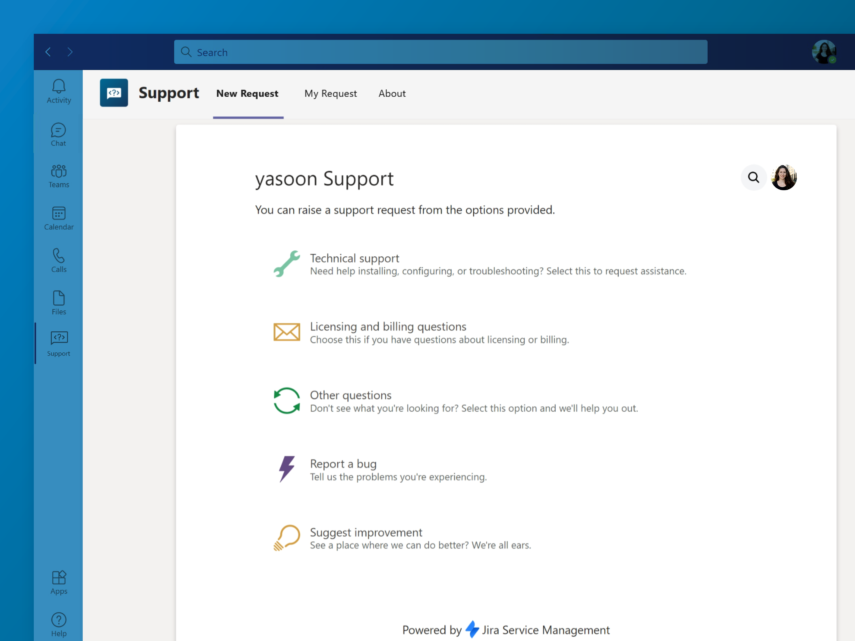Click the Support app title
Viewport: 855px width, 641px height.
click(168, 93)
